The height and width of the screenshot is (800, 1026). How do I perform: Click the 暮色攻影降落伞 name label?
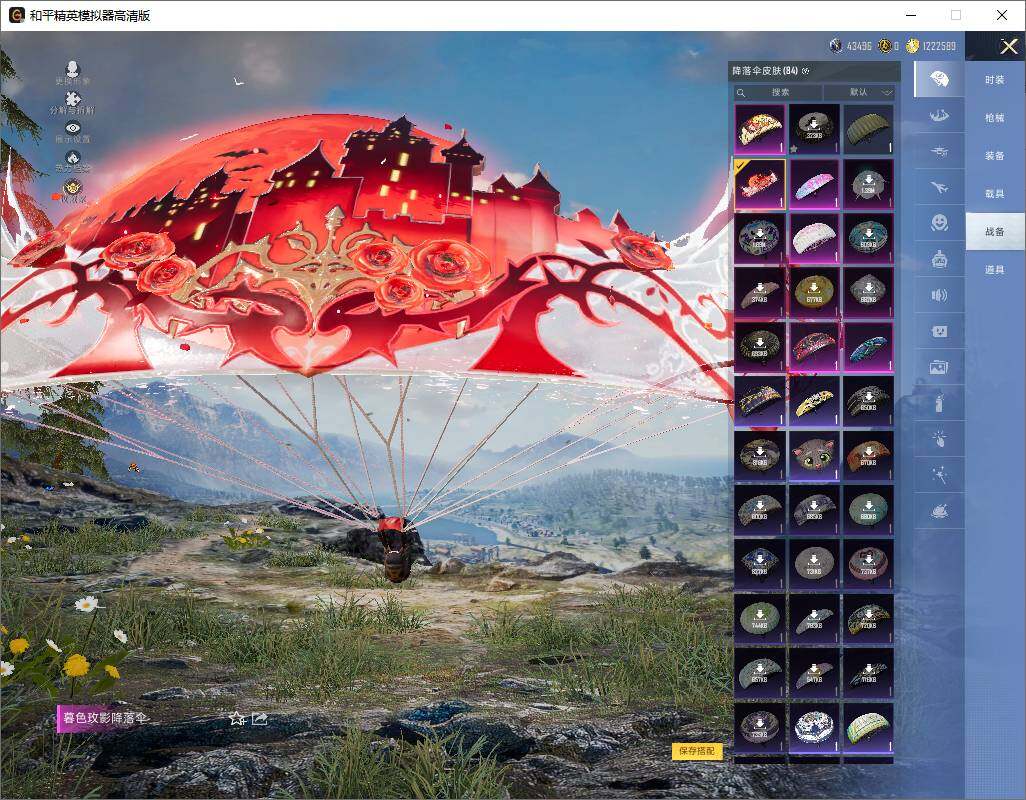pyautogui.click(x=104, y=718)
